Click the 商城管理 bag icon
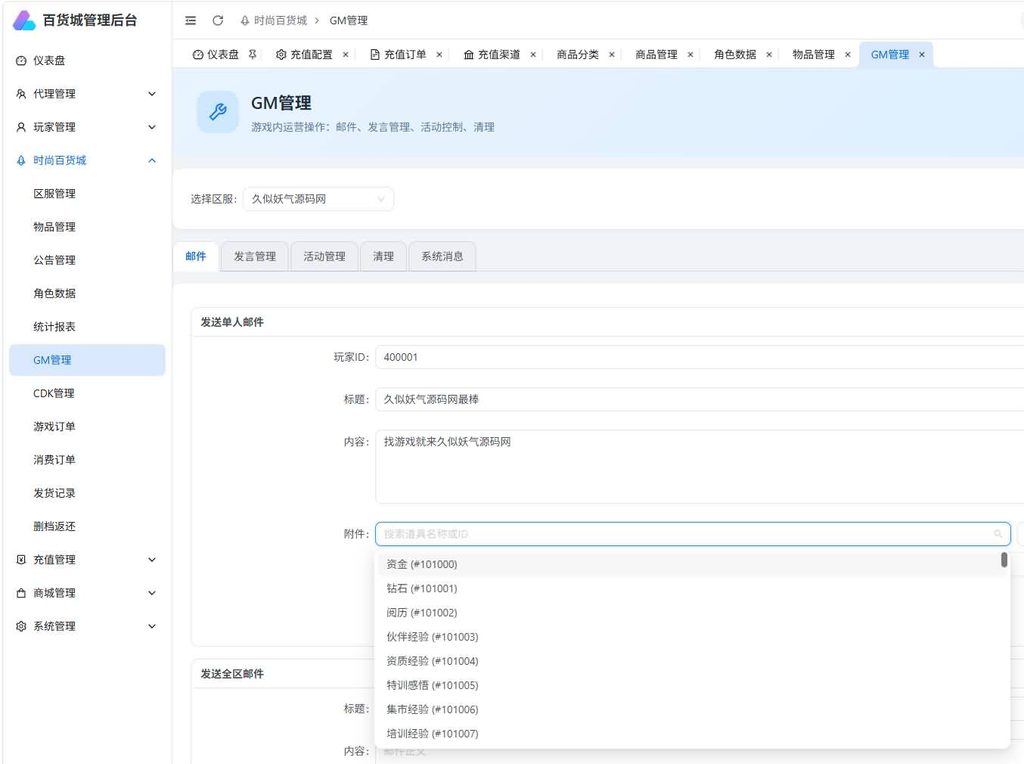 coord(21,593)
